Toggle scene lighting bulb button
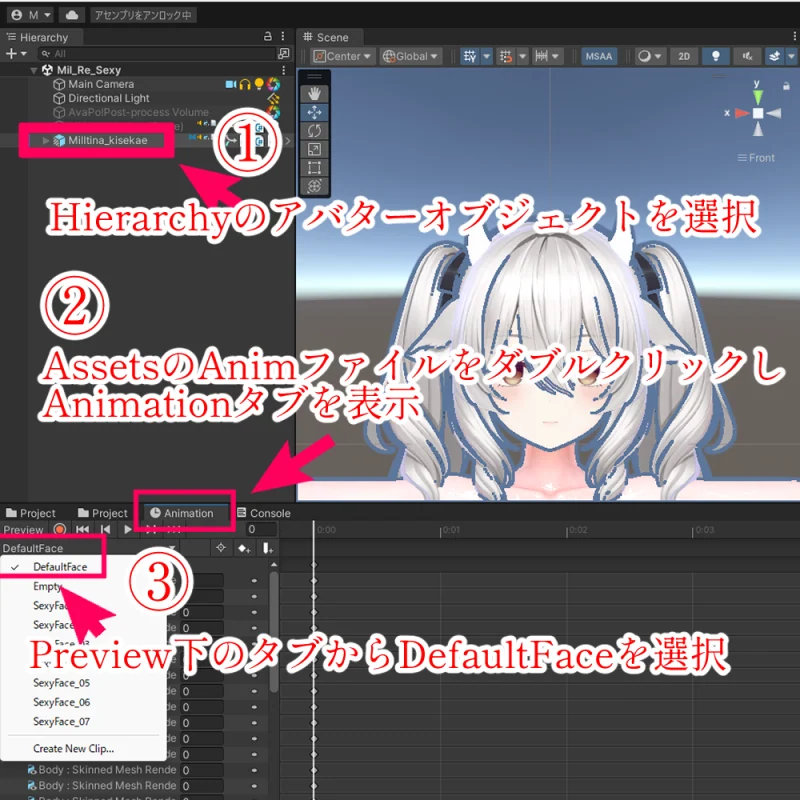The height and width of the screenshot is (800, 800). click(715, 56)
